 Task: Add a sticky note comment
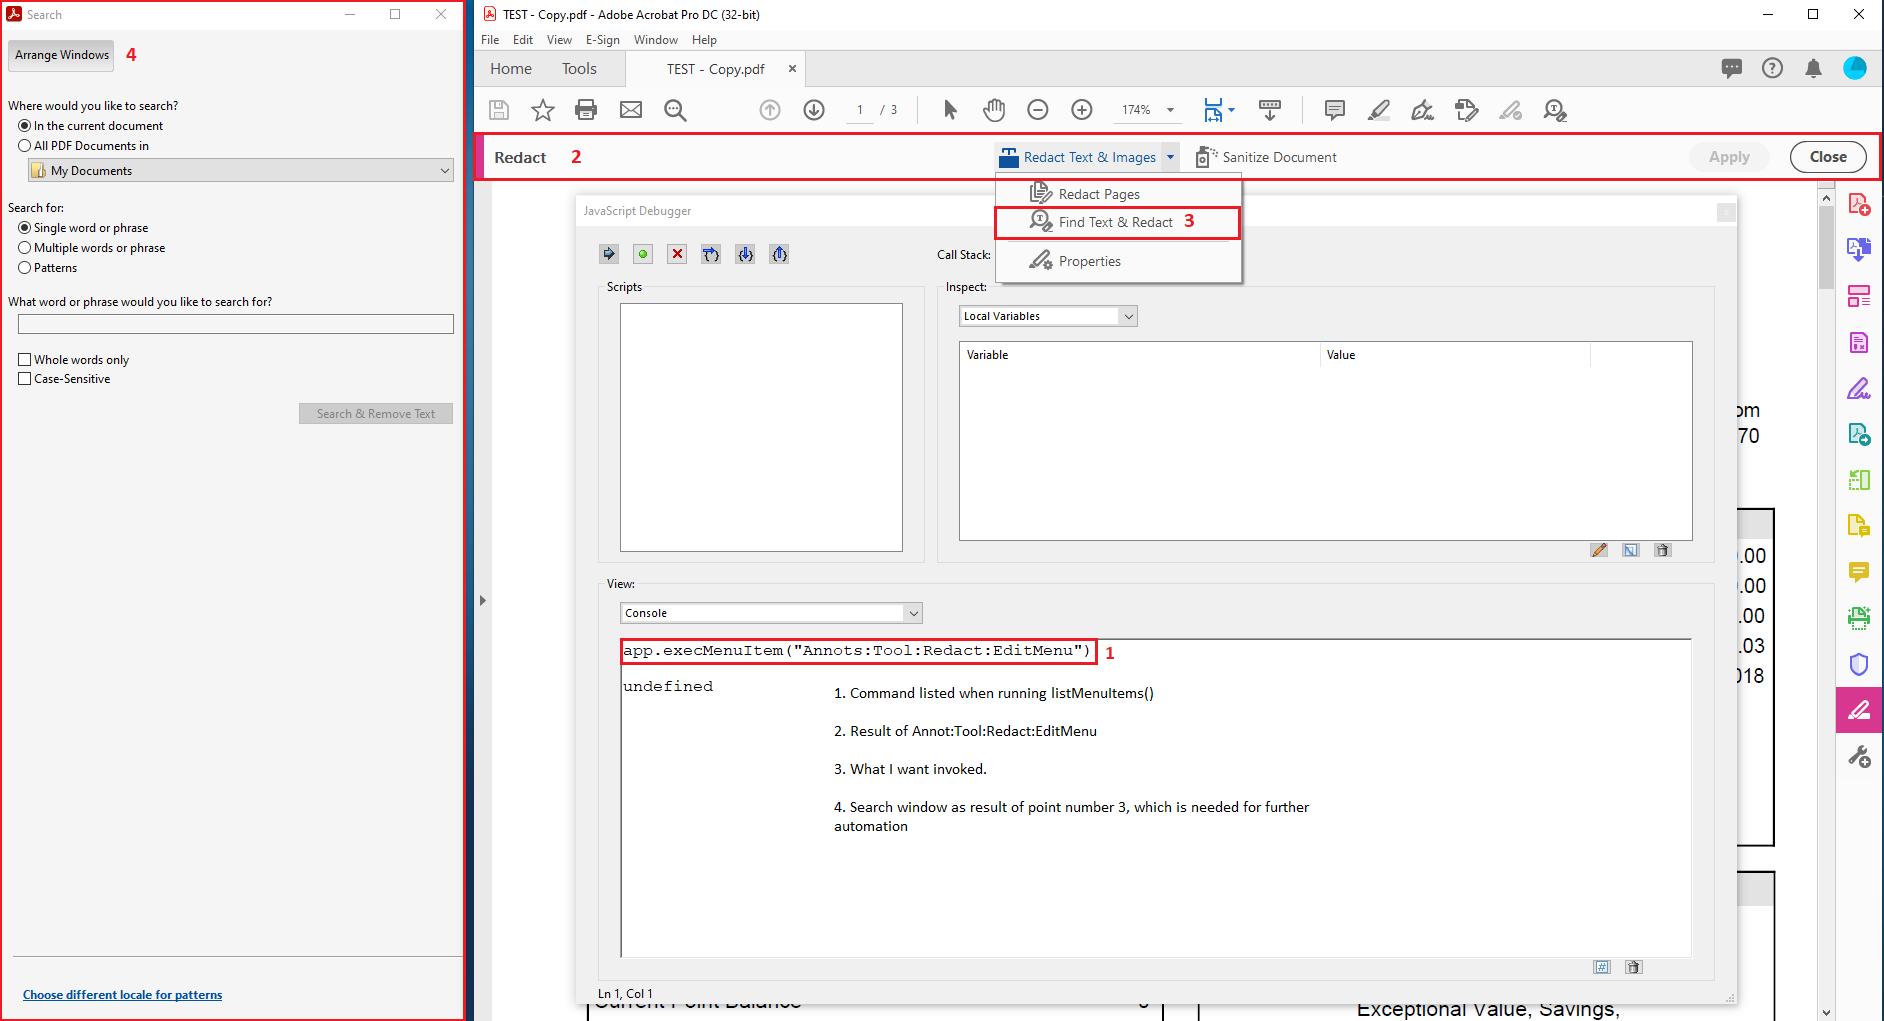tap(1334, 110)
